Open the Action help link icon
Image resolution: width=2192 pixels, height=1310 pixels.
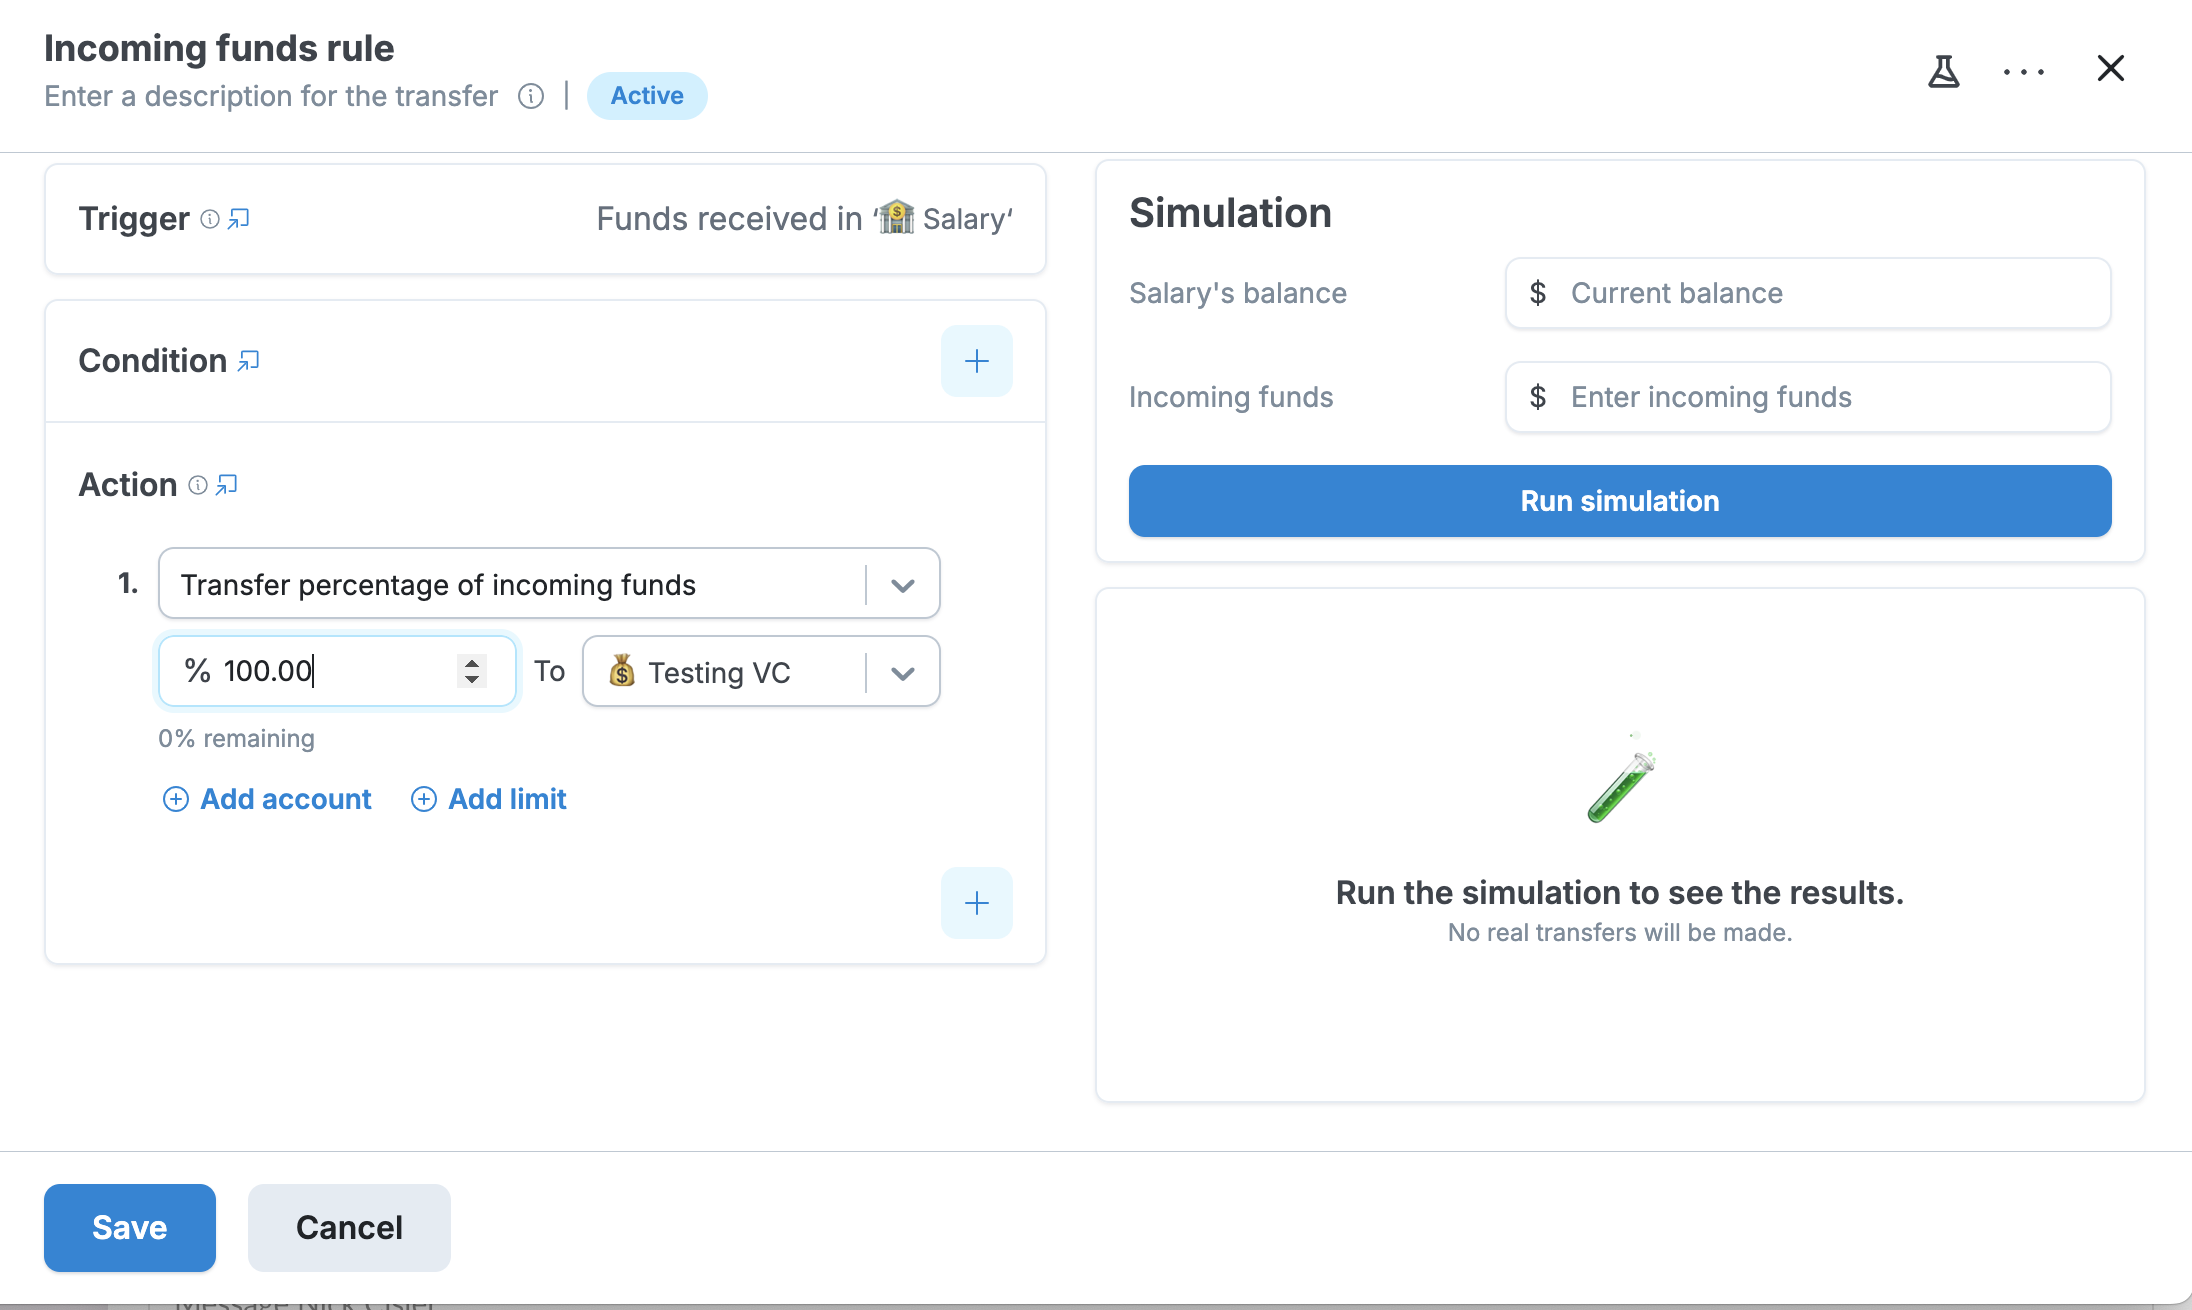227,485
